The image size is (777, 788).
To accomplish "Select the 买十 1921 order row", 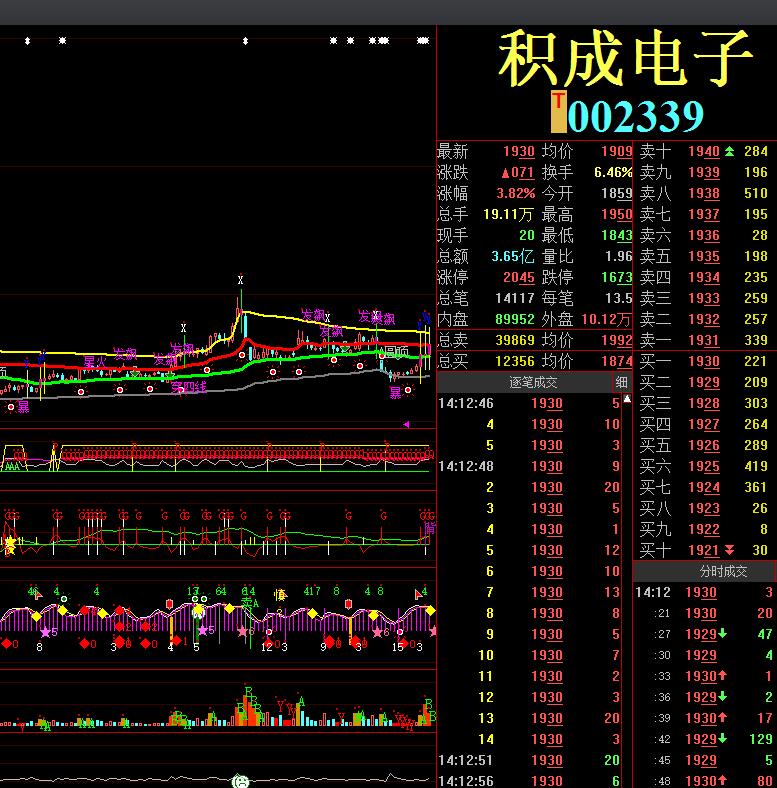I will pyautogui.click(x=704, y=550).
